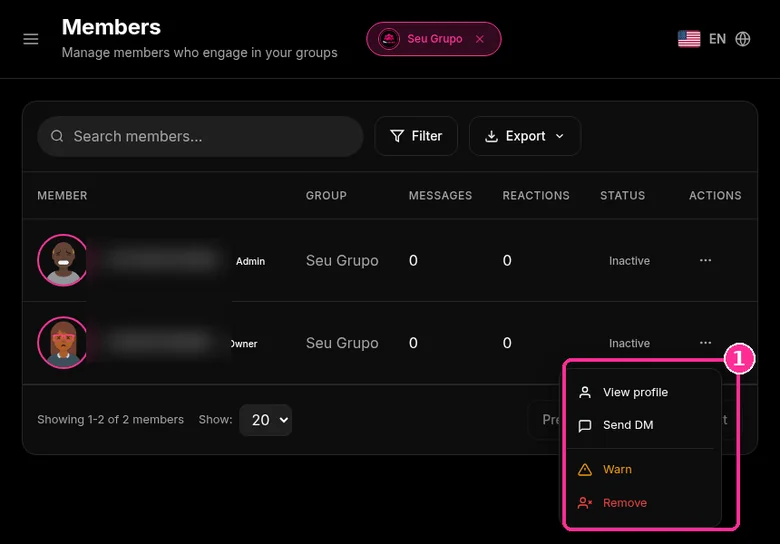Click the Admin member's avatar

point(63,260)
